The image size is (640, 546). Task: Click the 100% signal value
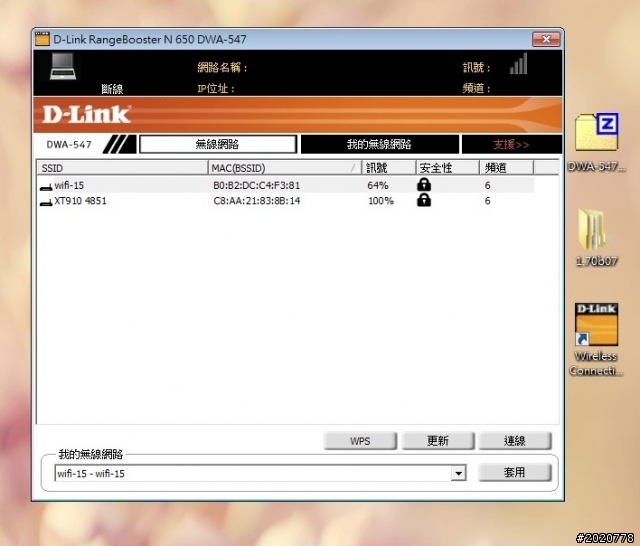click(381, 201)
